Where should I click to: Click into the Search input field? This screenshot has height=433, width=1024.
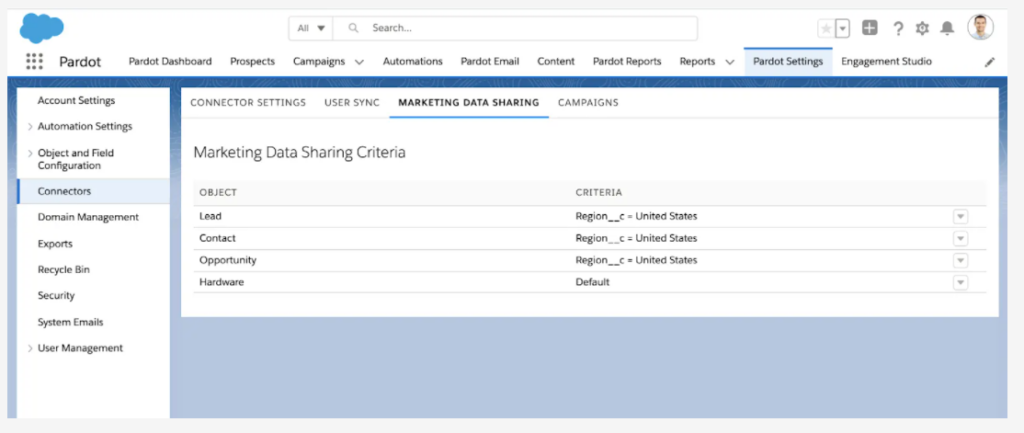[515, 28]
